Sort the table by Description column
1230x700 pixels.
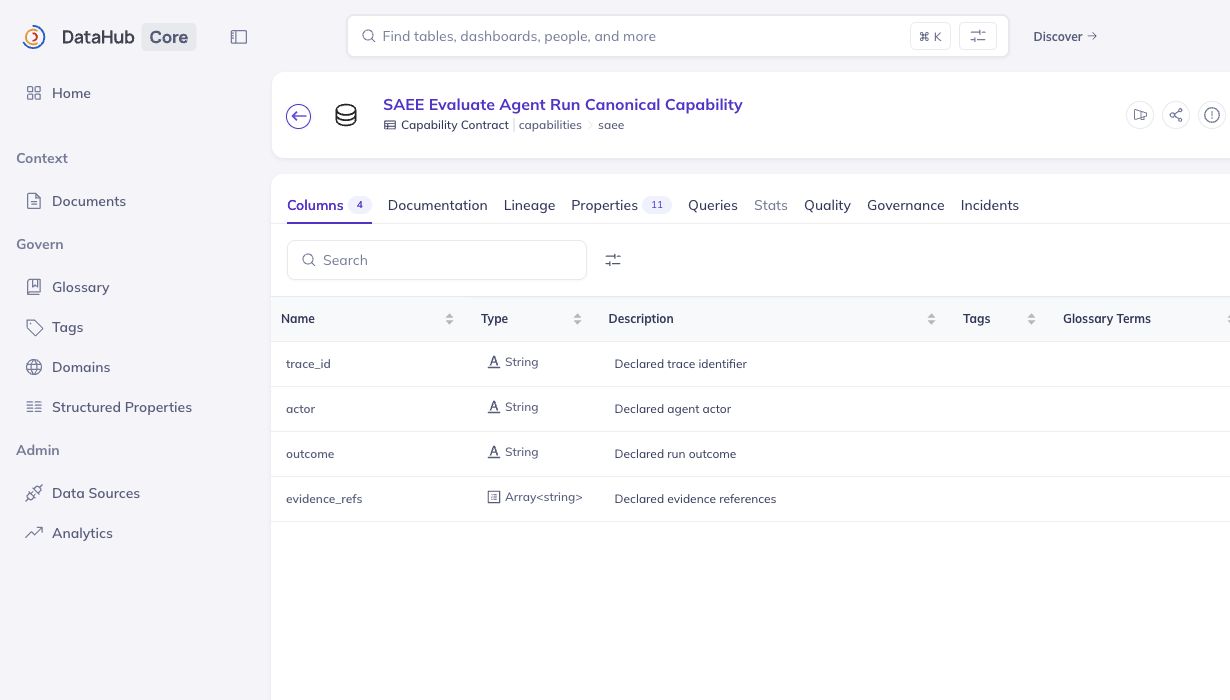click(x=931, y=319)
